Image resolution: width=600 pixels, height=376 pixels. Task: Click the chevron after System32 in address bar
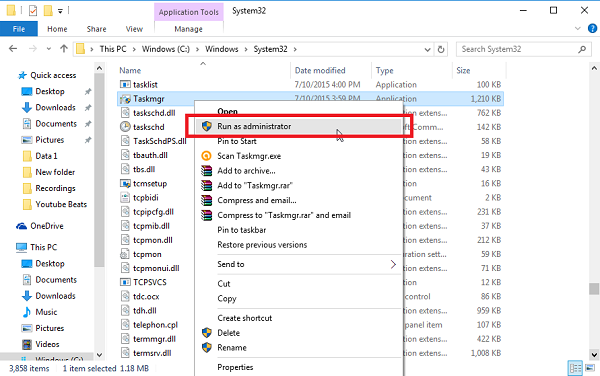coord(295,49)
